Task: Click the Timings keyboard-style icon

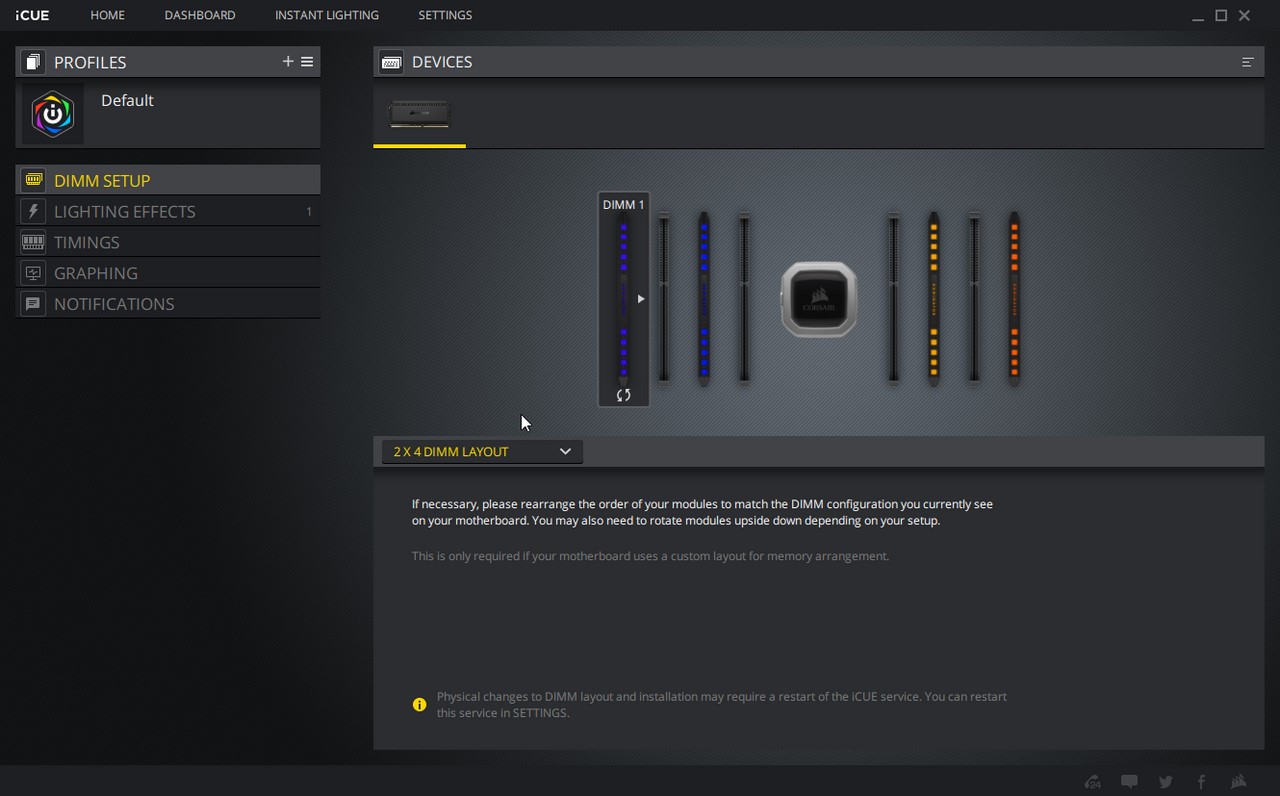Action: coord(33,242)
